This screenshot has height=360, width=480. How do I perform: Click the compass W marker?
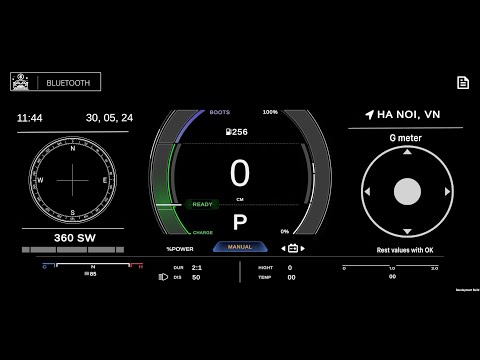point(40,180)
